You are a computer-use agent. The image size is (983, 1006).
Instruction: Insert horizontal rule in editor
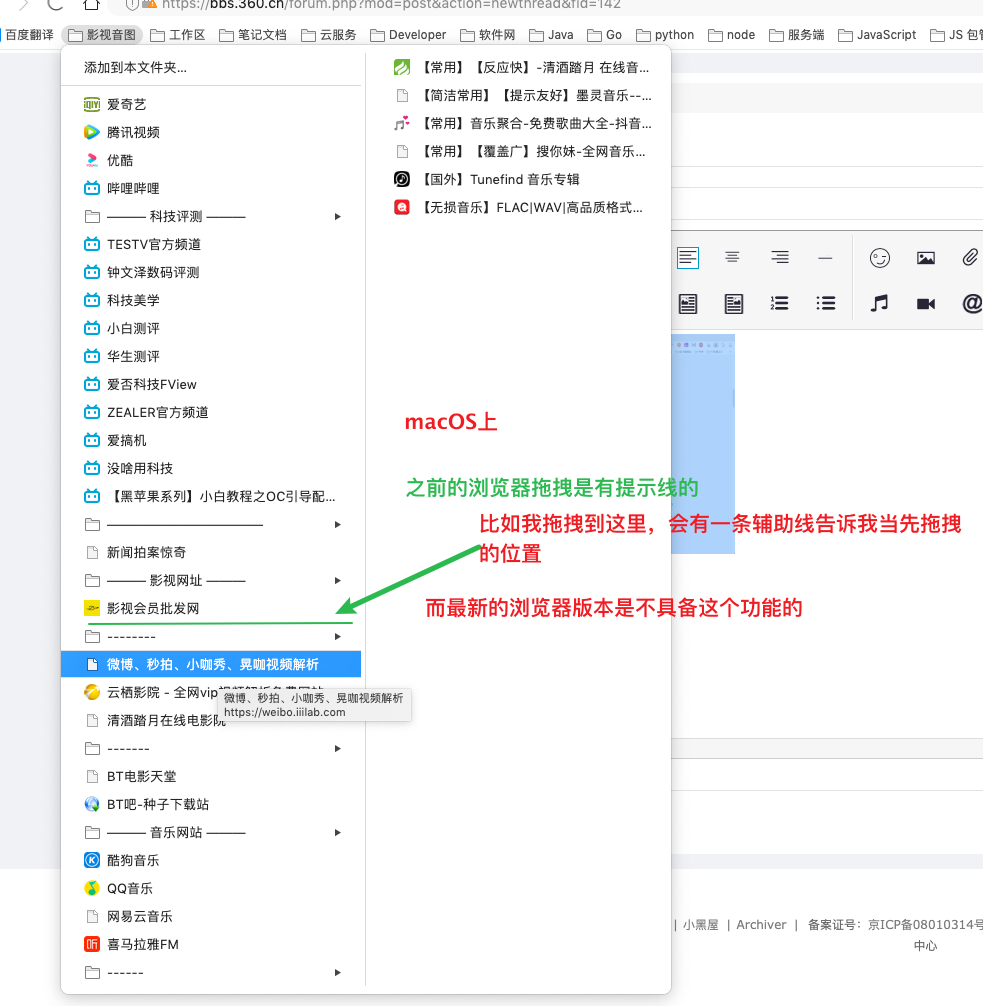click(825, 258)
